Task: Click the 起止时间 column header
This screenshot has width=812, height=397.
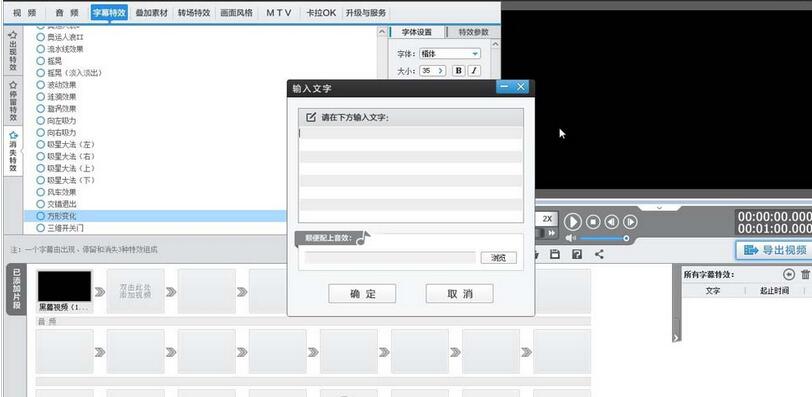Action: pyautogui.click(x=774, y=291)
